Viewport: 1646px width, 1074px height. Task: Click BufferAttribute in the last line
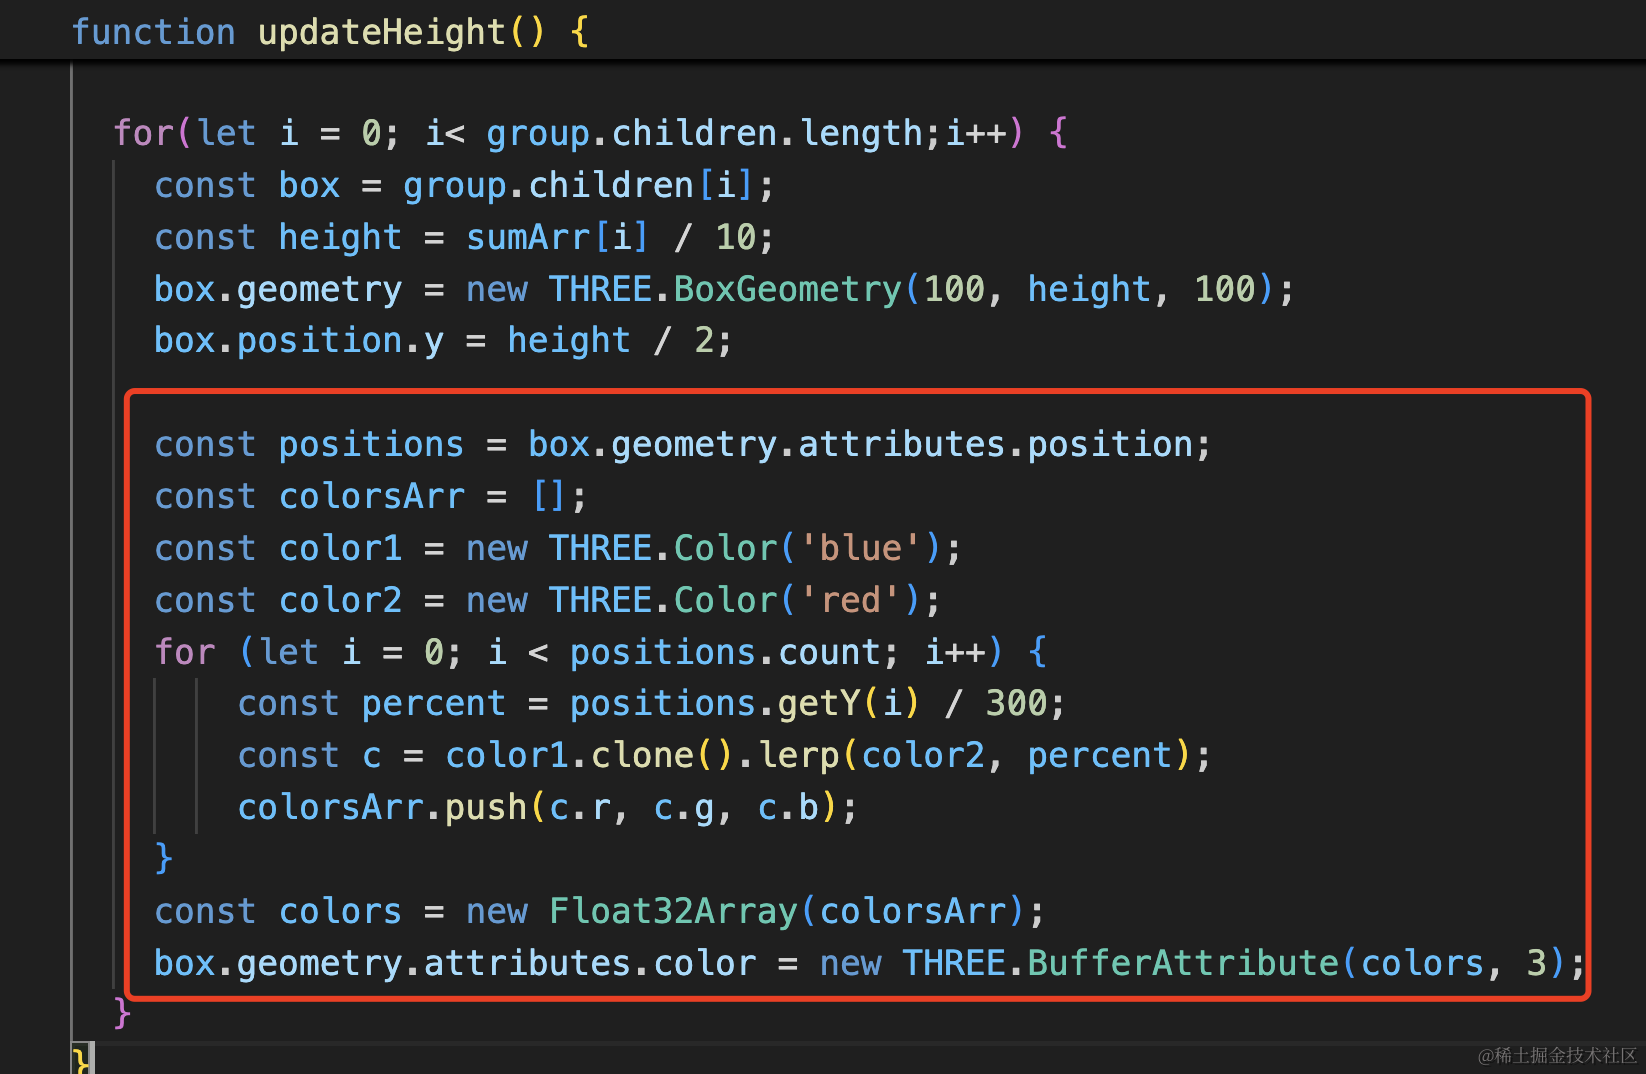[1183, 963]
